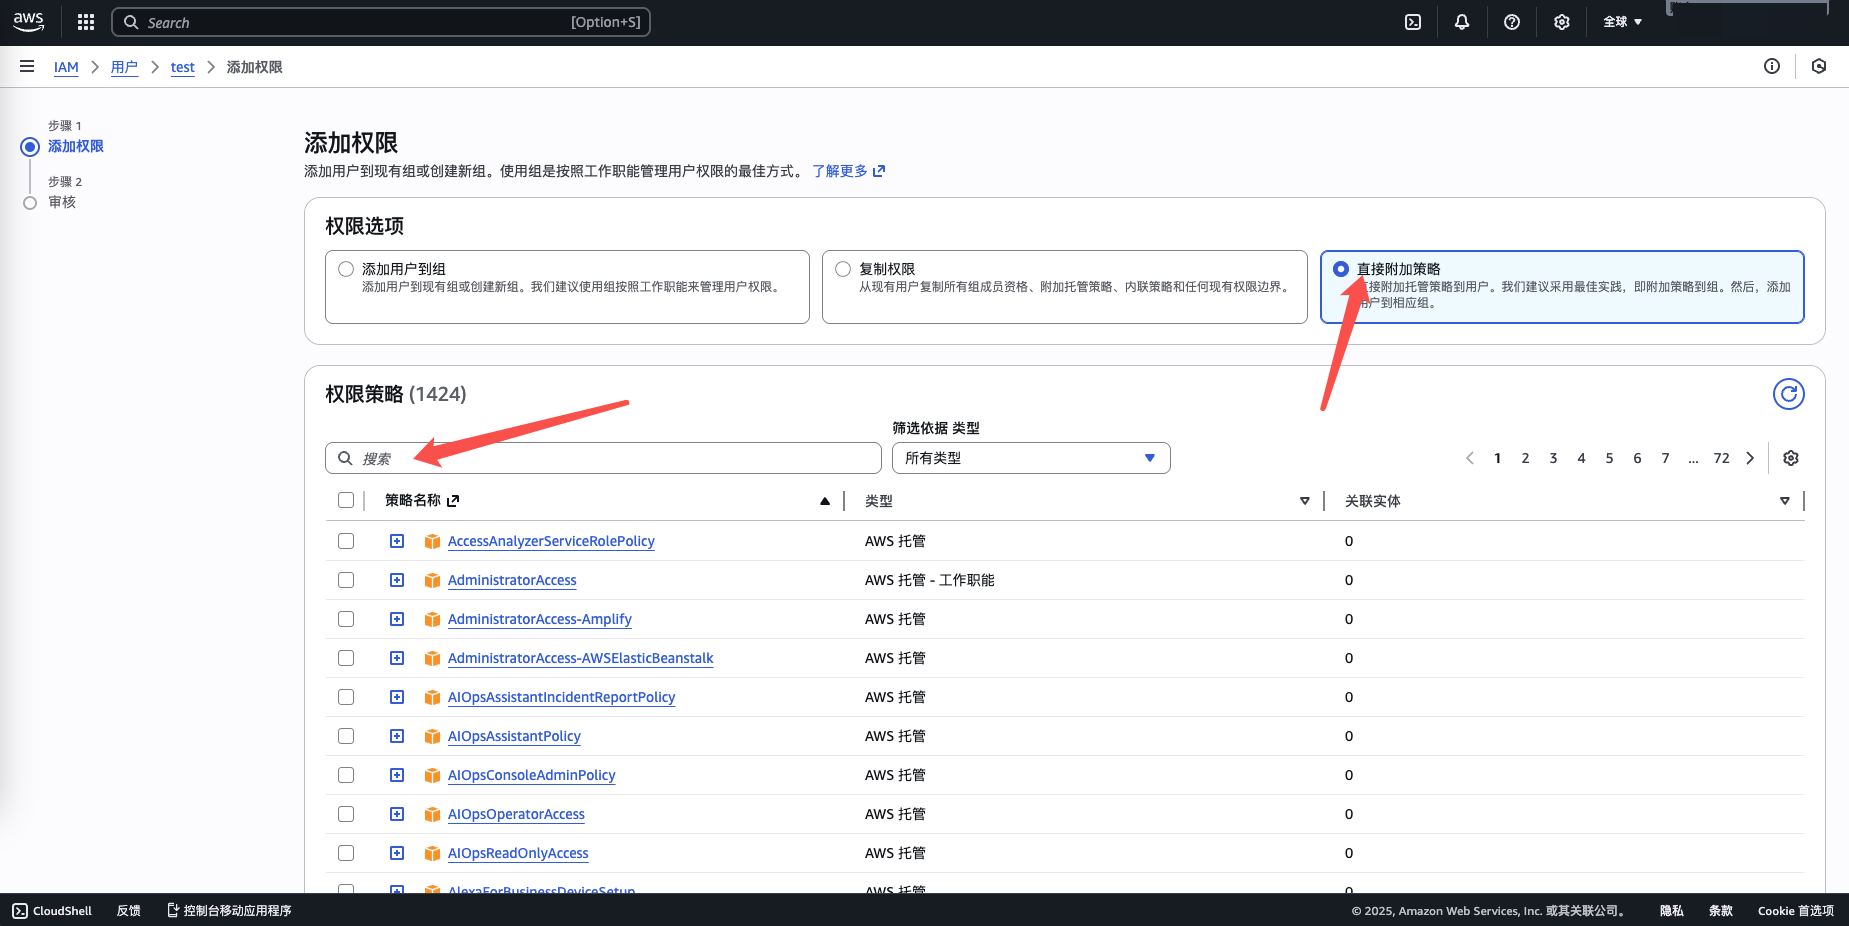Open the notifications bell
This screenshot has width=1849, height=926.
tap(1462, 22)
